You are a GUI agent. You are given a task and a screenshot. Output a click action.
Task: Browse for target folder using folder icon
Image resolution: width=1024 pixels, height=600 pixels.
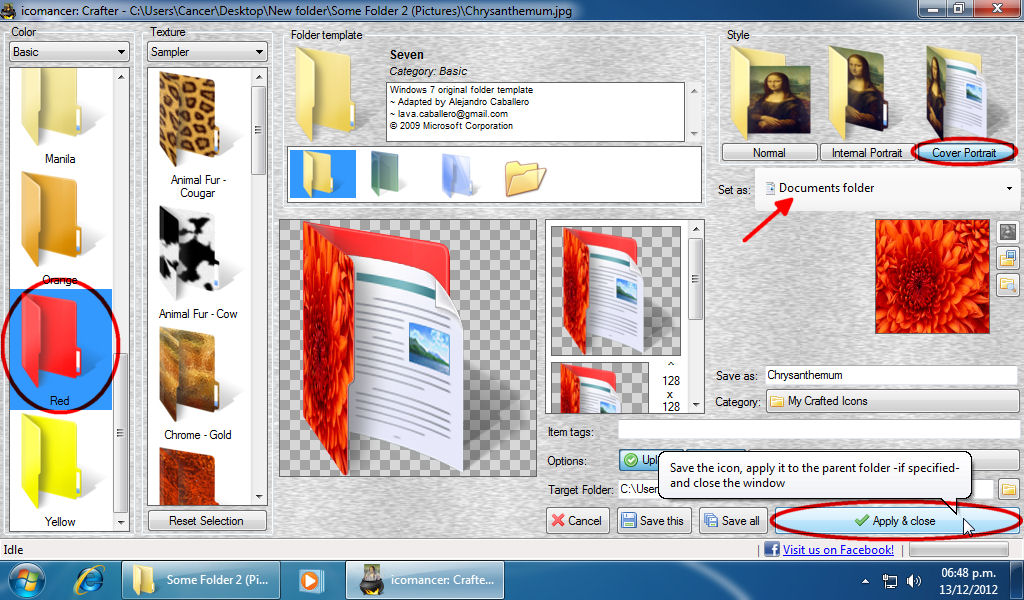point(1009,489)
